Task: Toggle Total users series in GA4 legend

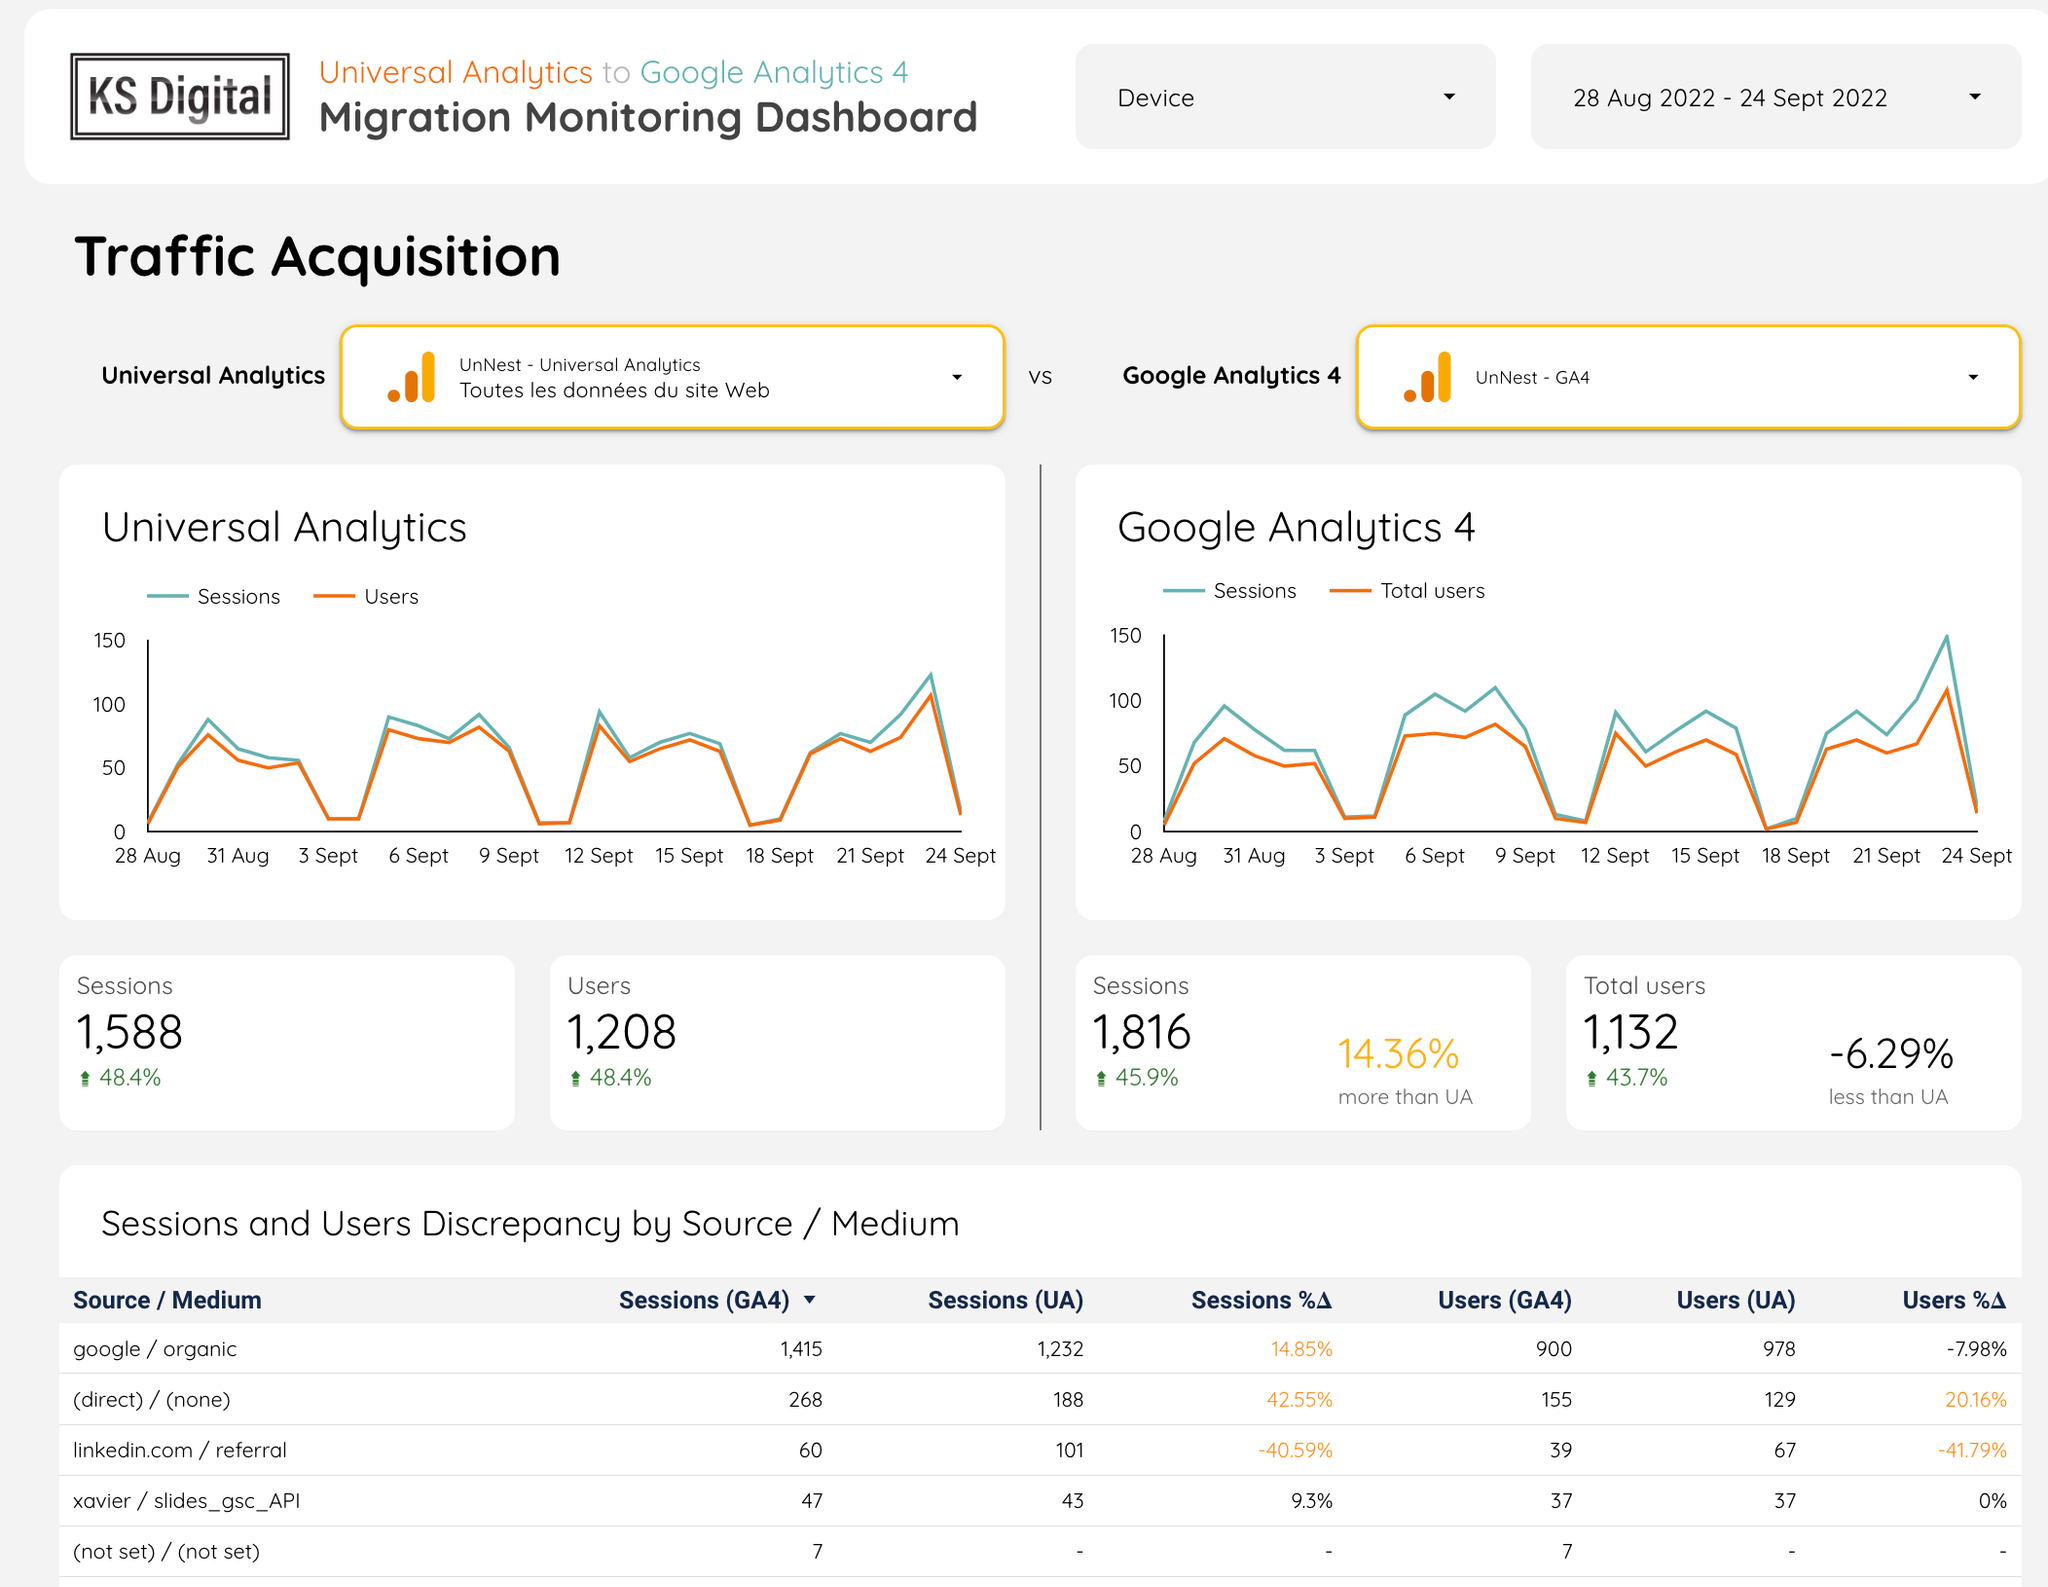Action: pyautogui.click(x=1408, y=591)
